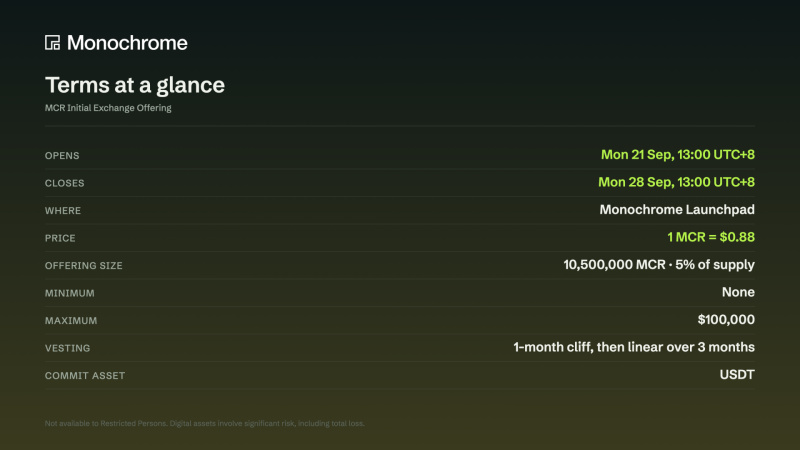The height and width of the screenshot is (450, 800).
Task: Select the 'None' minimum value
Action: 738,292
